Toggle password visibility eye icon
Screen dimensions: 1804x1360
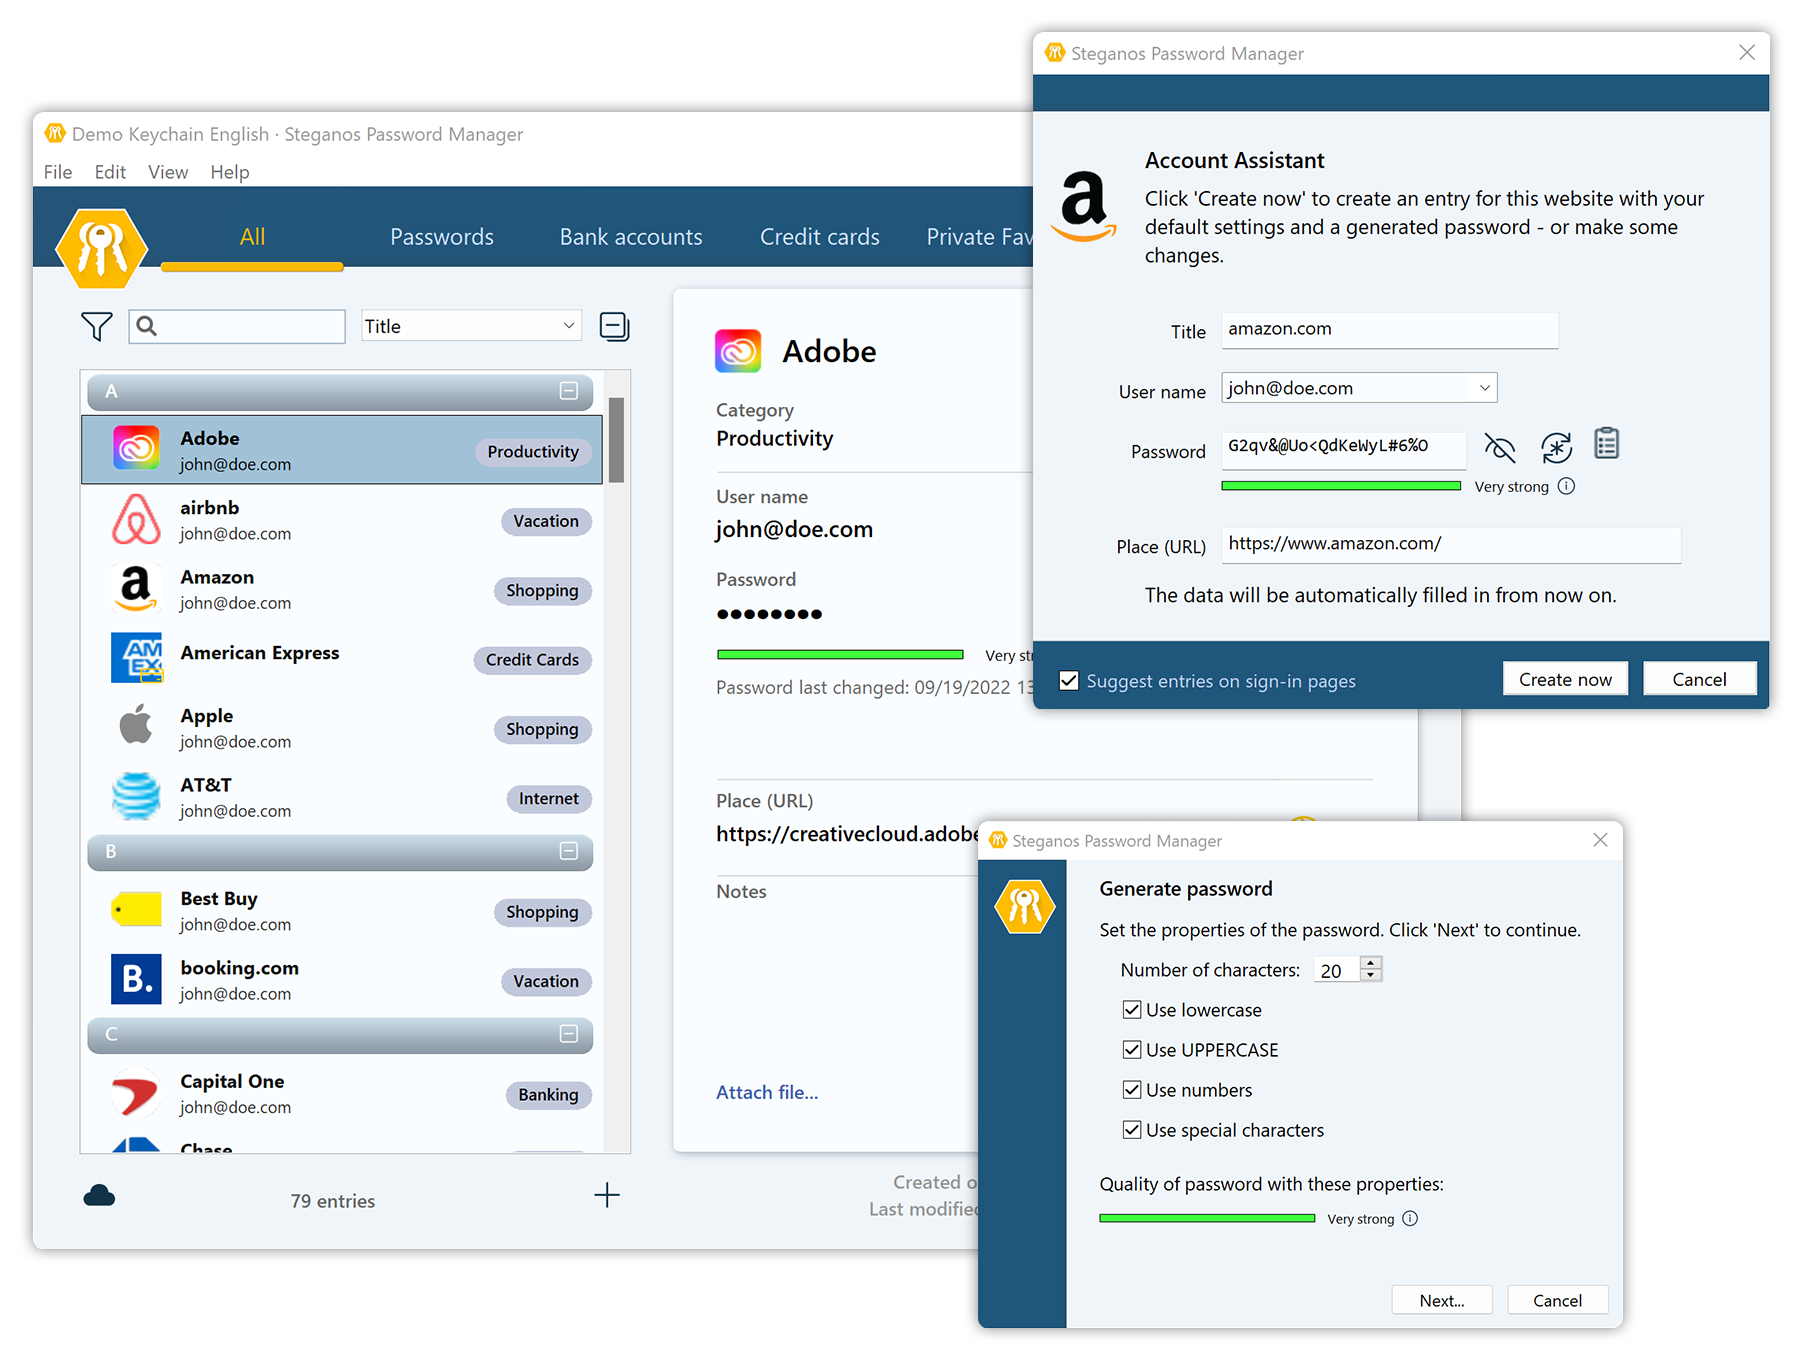pyautogui.click(x=1500, y=448)
